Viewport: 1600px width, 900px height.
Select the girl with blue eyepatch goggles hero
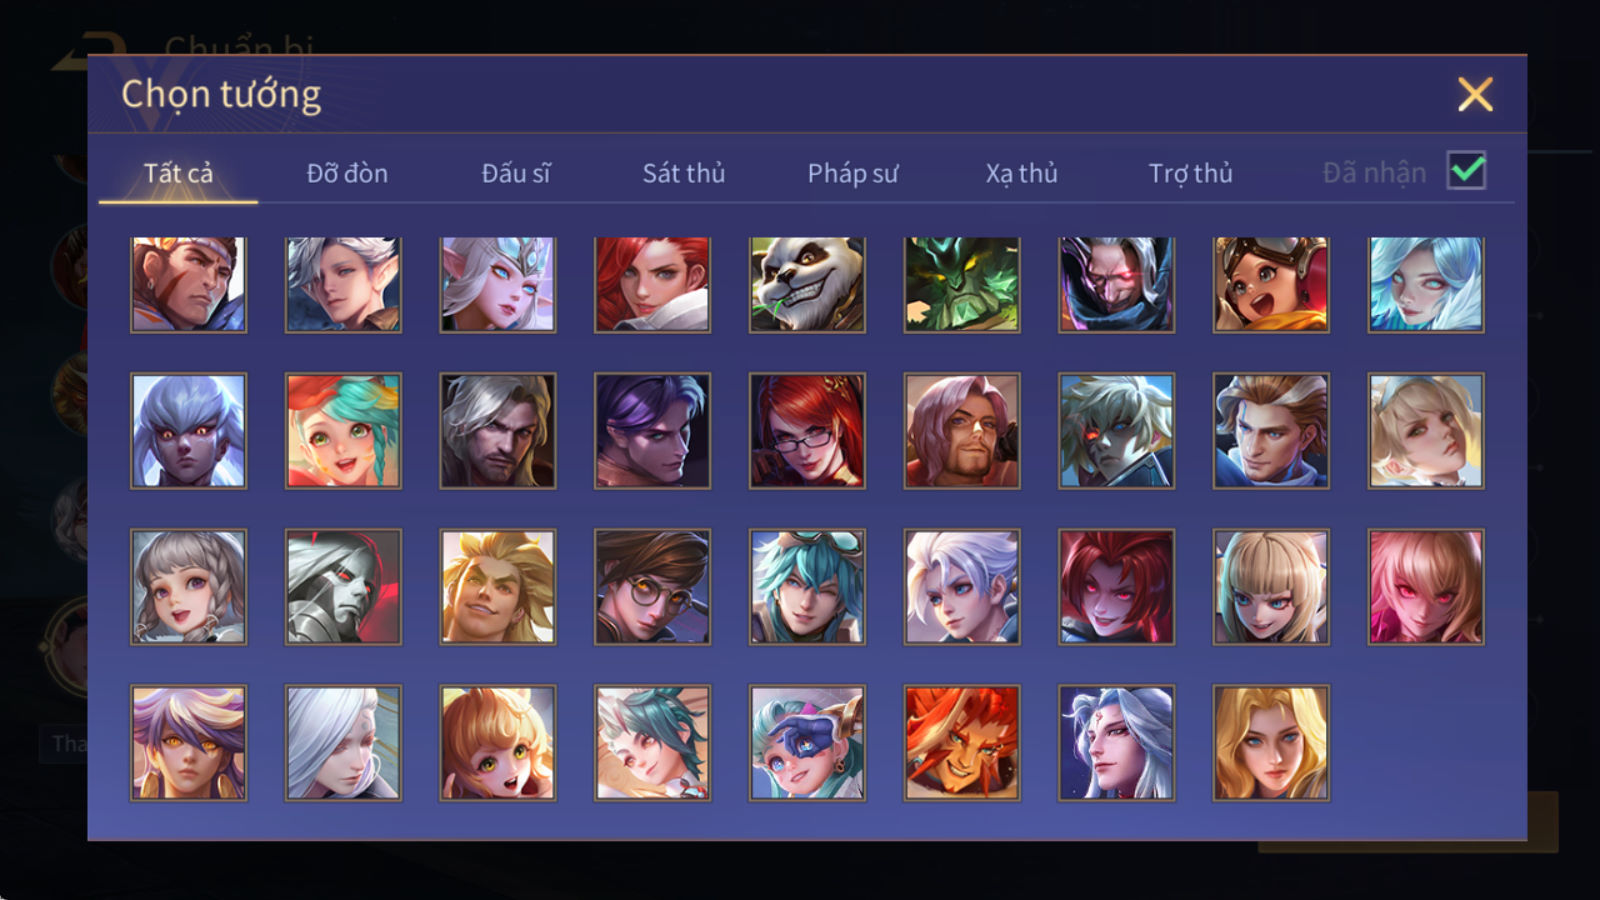pos(807,743)
